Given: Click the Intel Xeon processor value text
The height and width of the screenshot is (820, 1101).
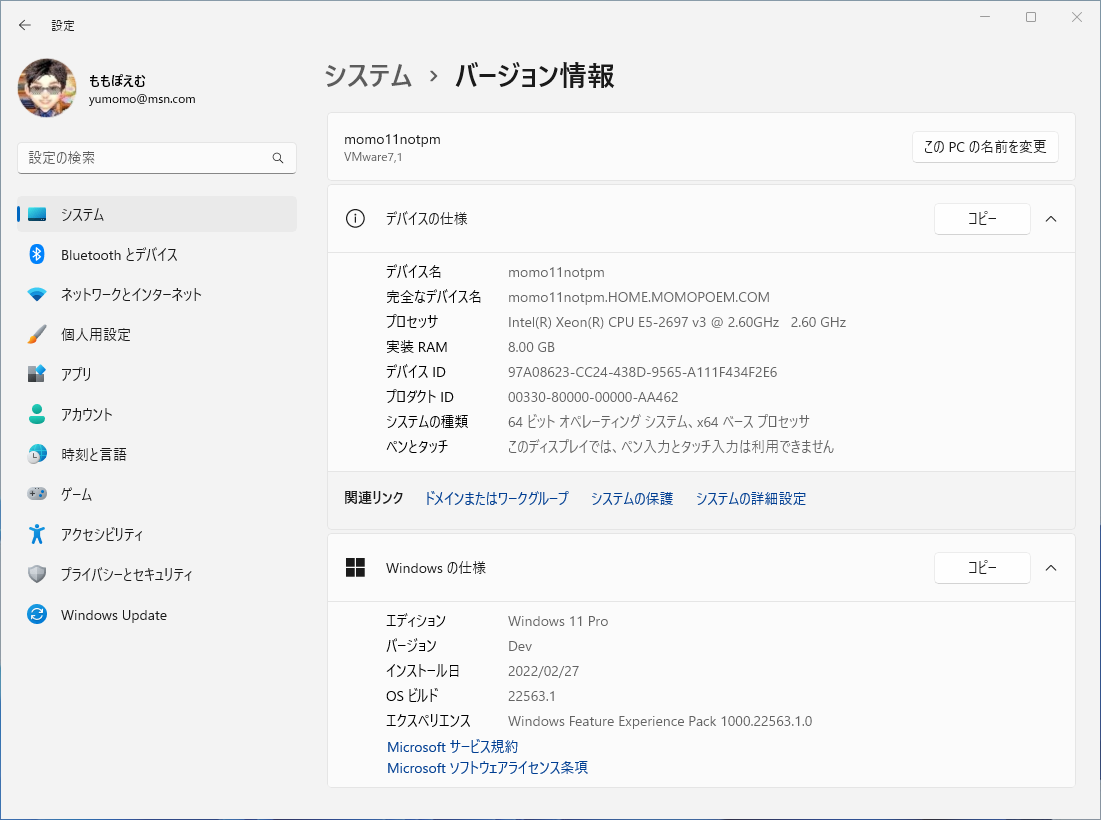Looking at the screenshot, I should tap(677, 322).
